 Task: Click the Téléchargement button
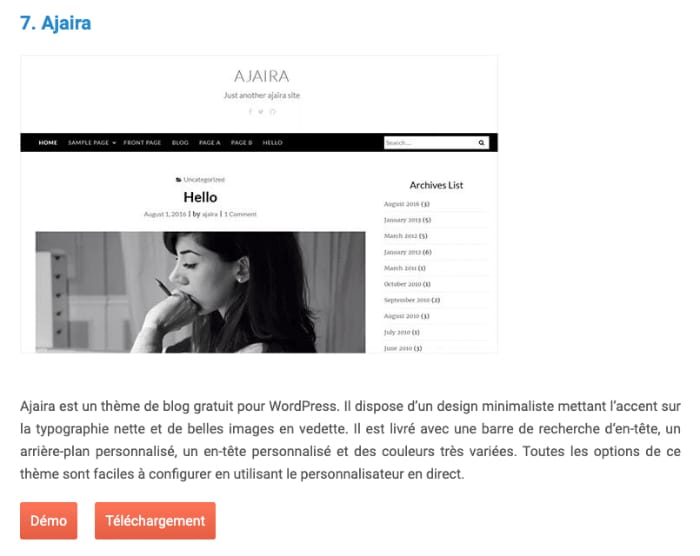point(155,520)
